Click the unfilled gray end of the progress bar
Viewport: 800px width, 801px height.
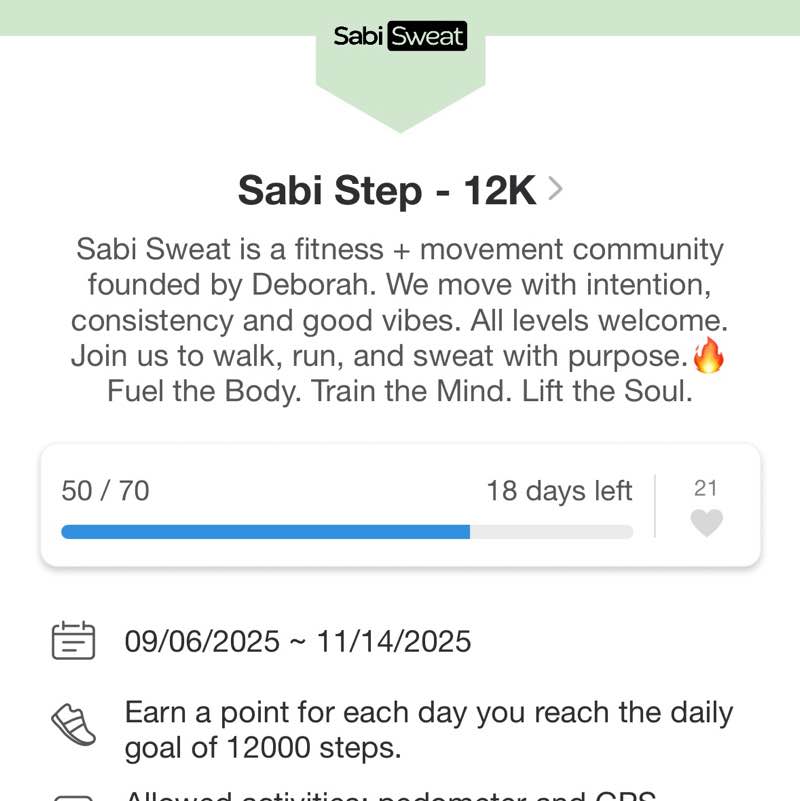[x=551, y=532]
